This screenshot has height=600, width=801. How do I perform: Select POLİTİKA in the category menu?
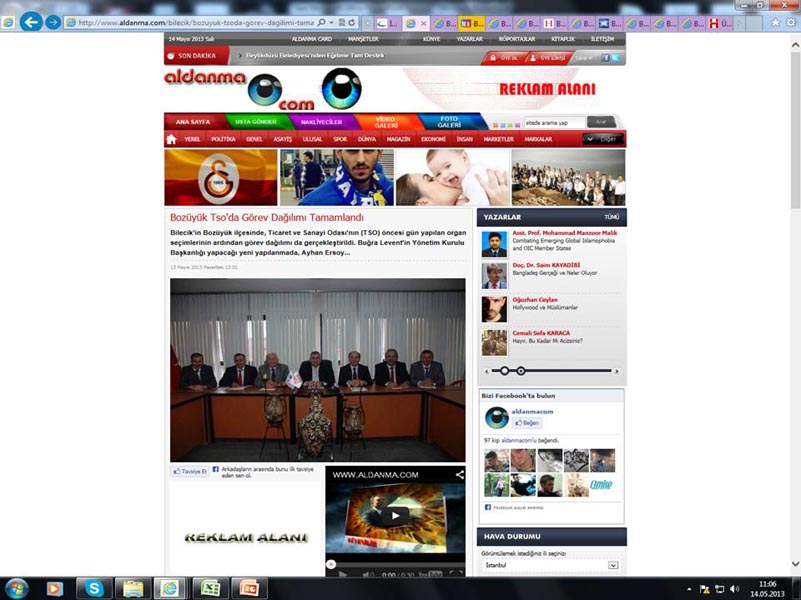pos(223,139)
